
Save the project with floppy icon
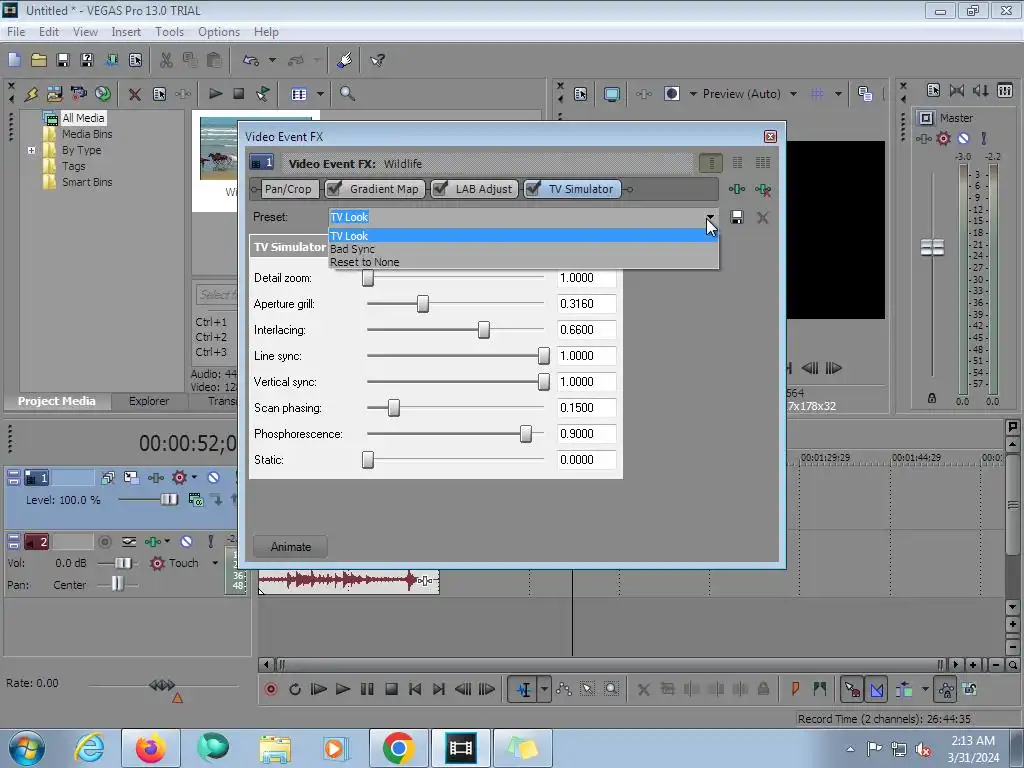[x=63, y=60]
